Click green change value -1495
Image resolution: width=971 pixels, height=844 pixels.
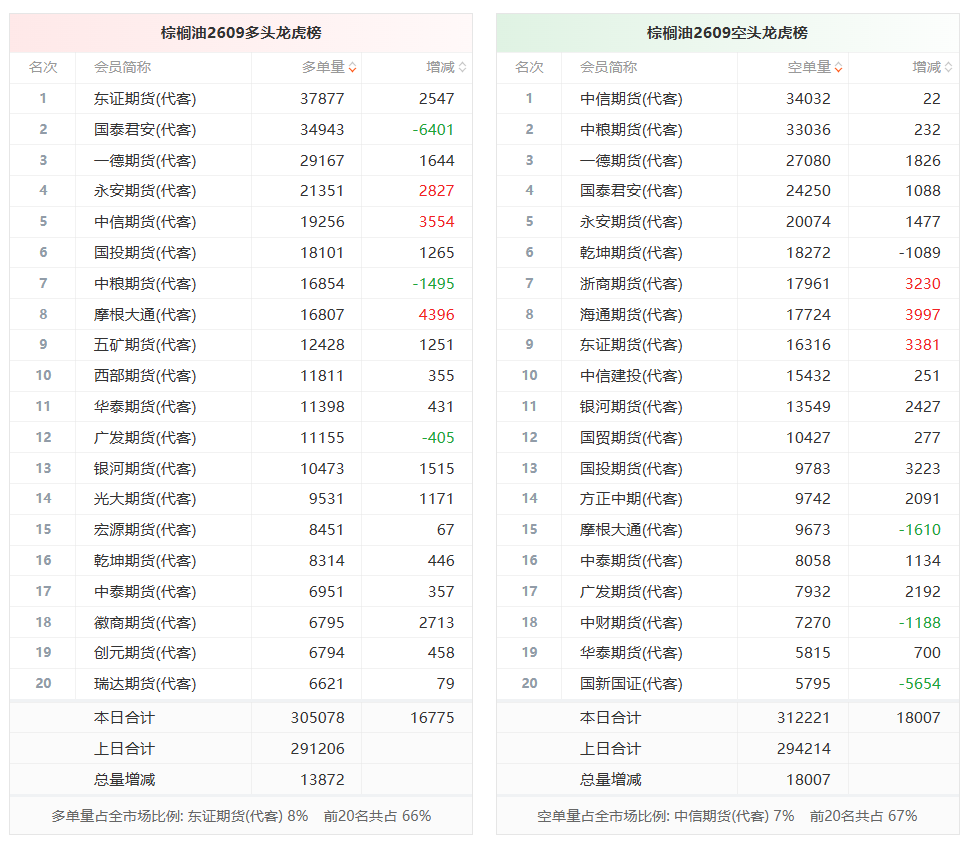[x=433, y=284]
